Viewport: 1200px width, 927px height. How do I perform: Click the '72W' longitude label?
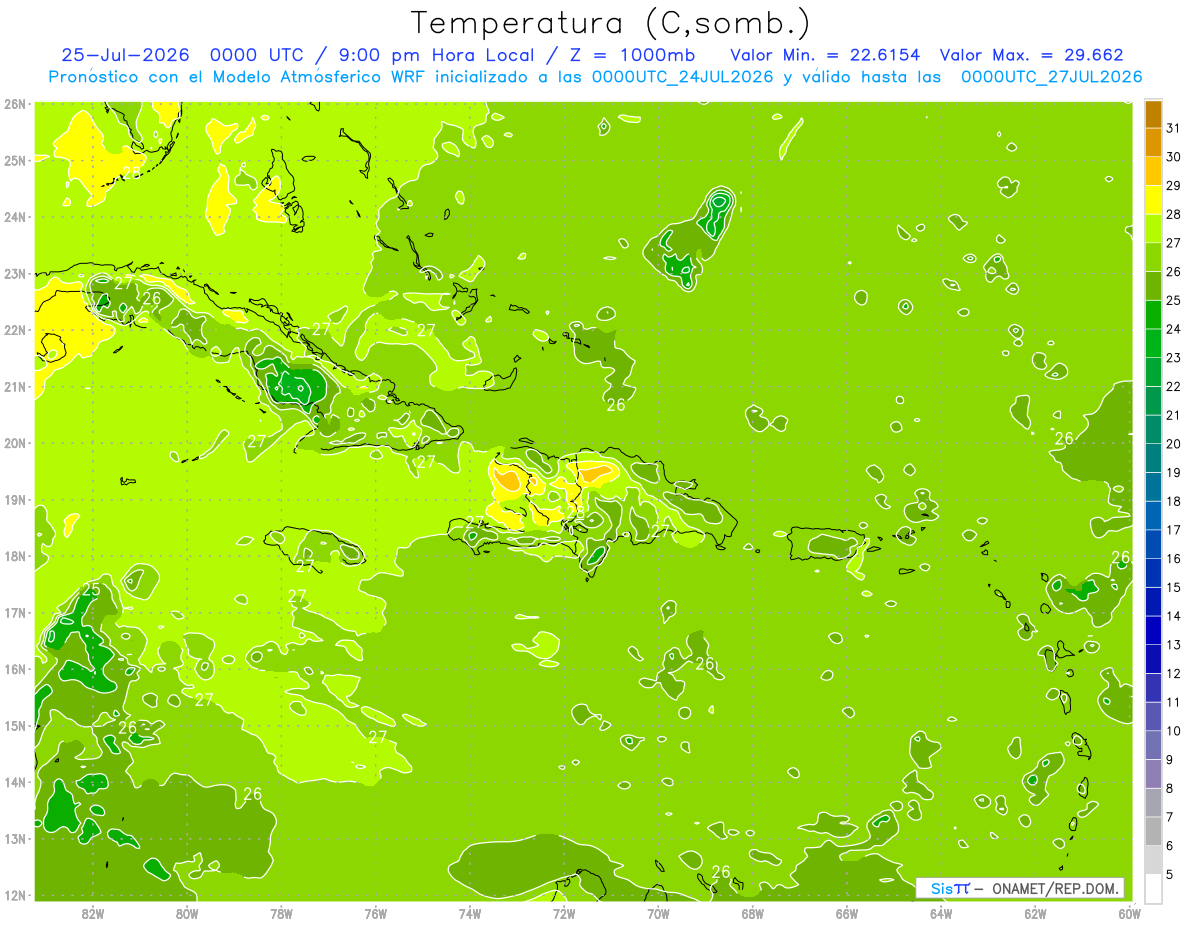point(564,913)
